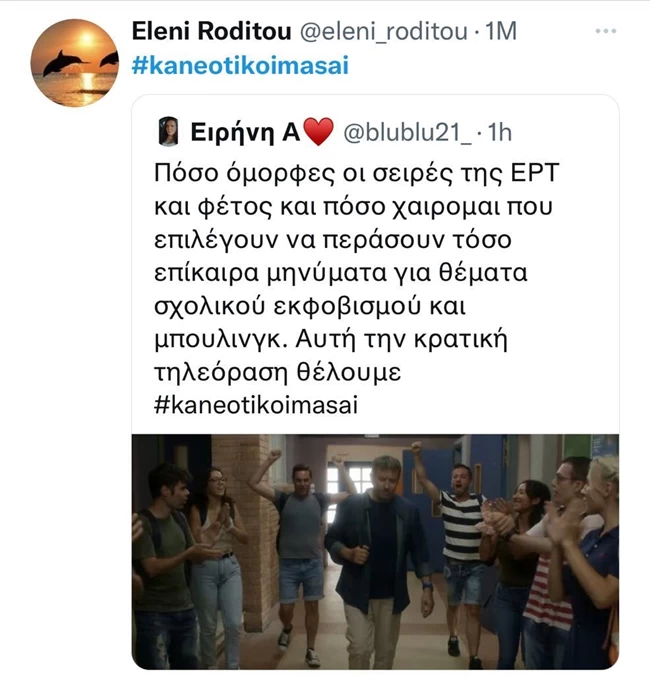Open the three-dot more options menu
The width and height of the screenshot is (650, 675).
606,32
